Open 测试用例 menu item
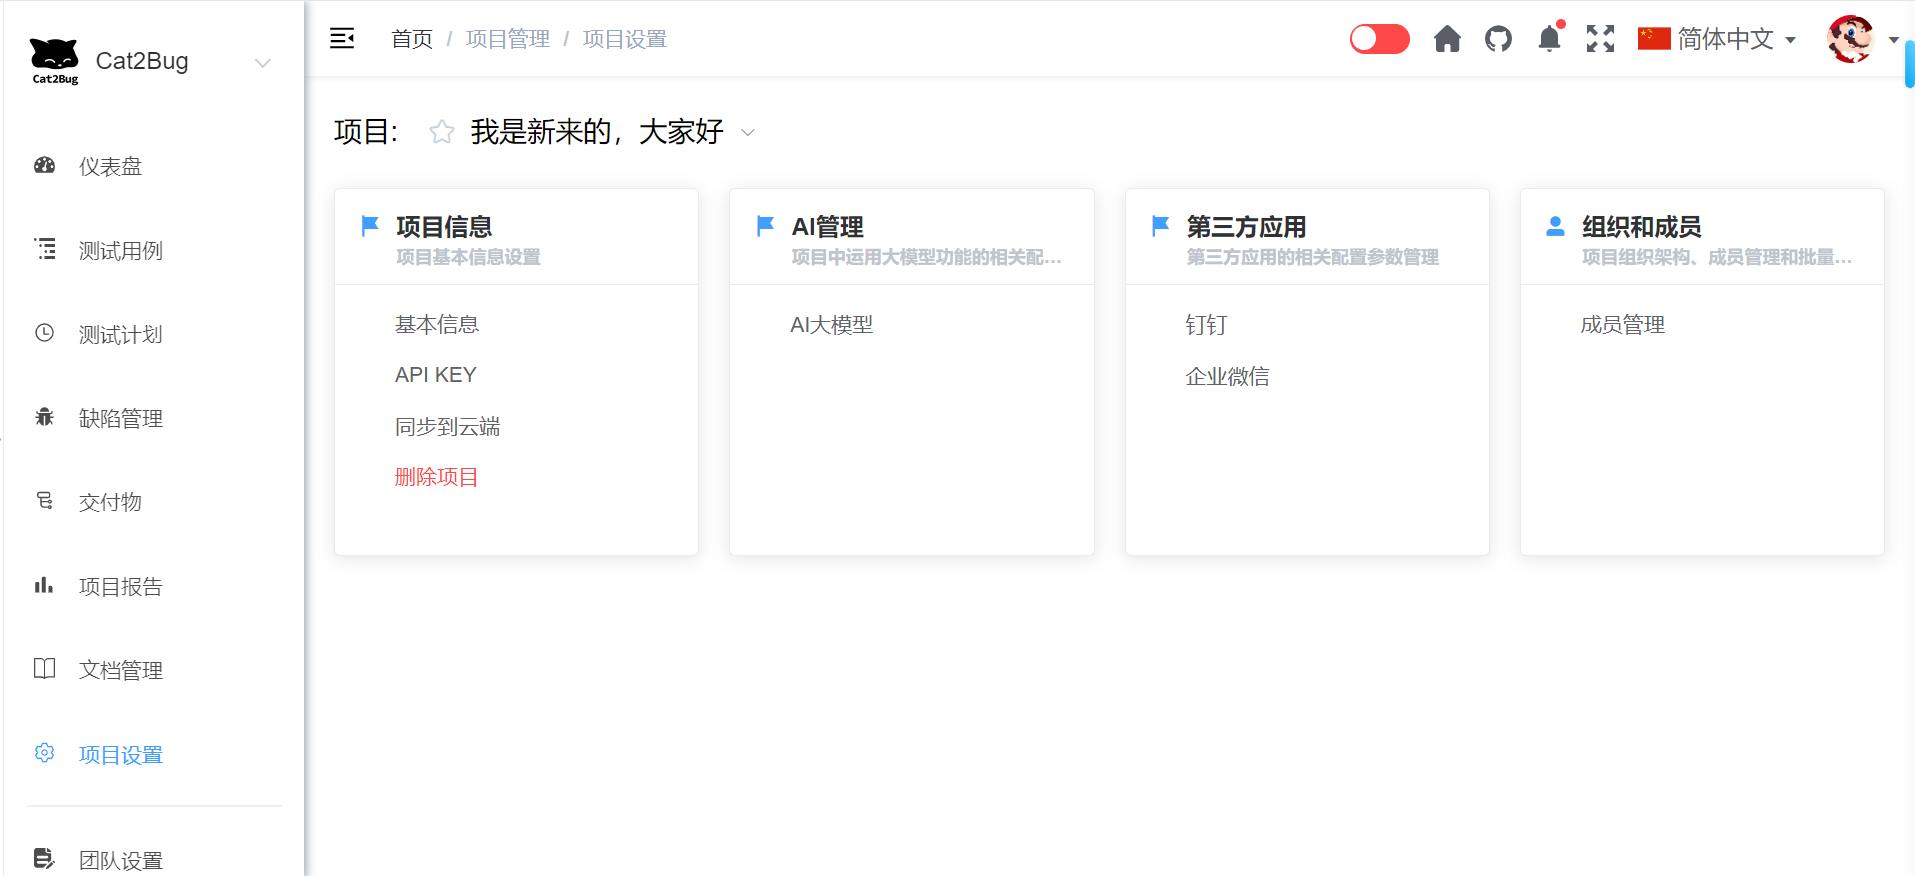Viewport: 1915px width, 876px height. click(x=121, y=250)
